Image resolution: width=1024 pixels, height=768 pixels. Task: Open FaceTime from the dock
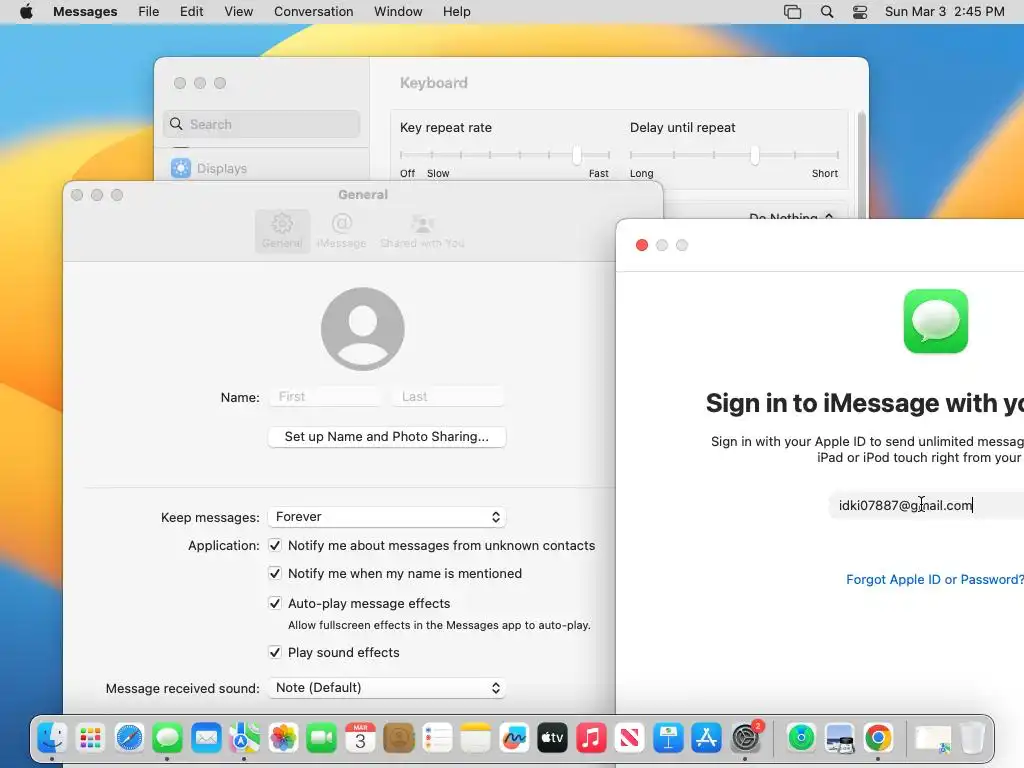[x=321, y=738]
